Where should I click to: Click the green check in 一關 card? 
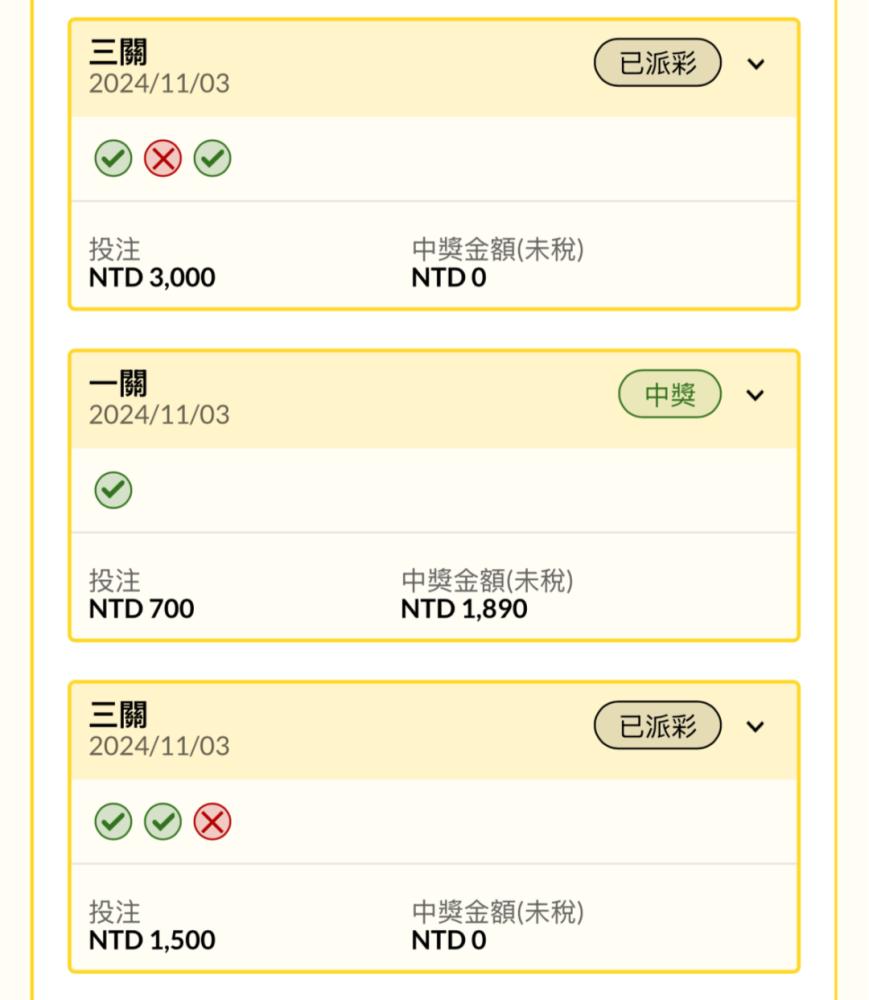tap(113, 490)
